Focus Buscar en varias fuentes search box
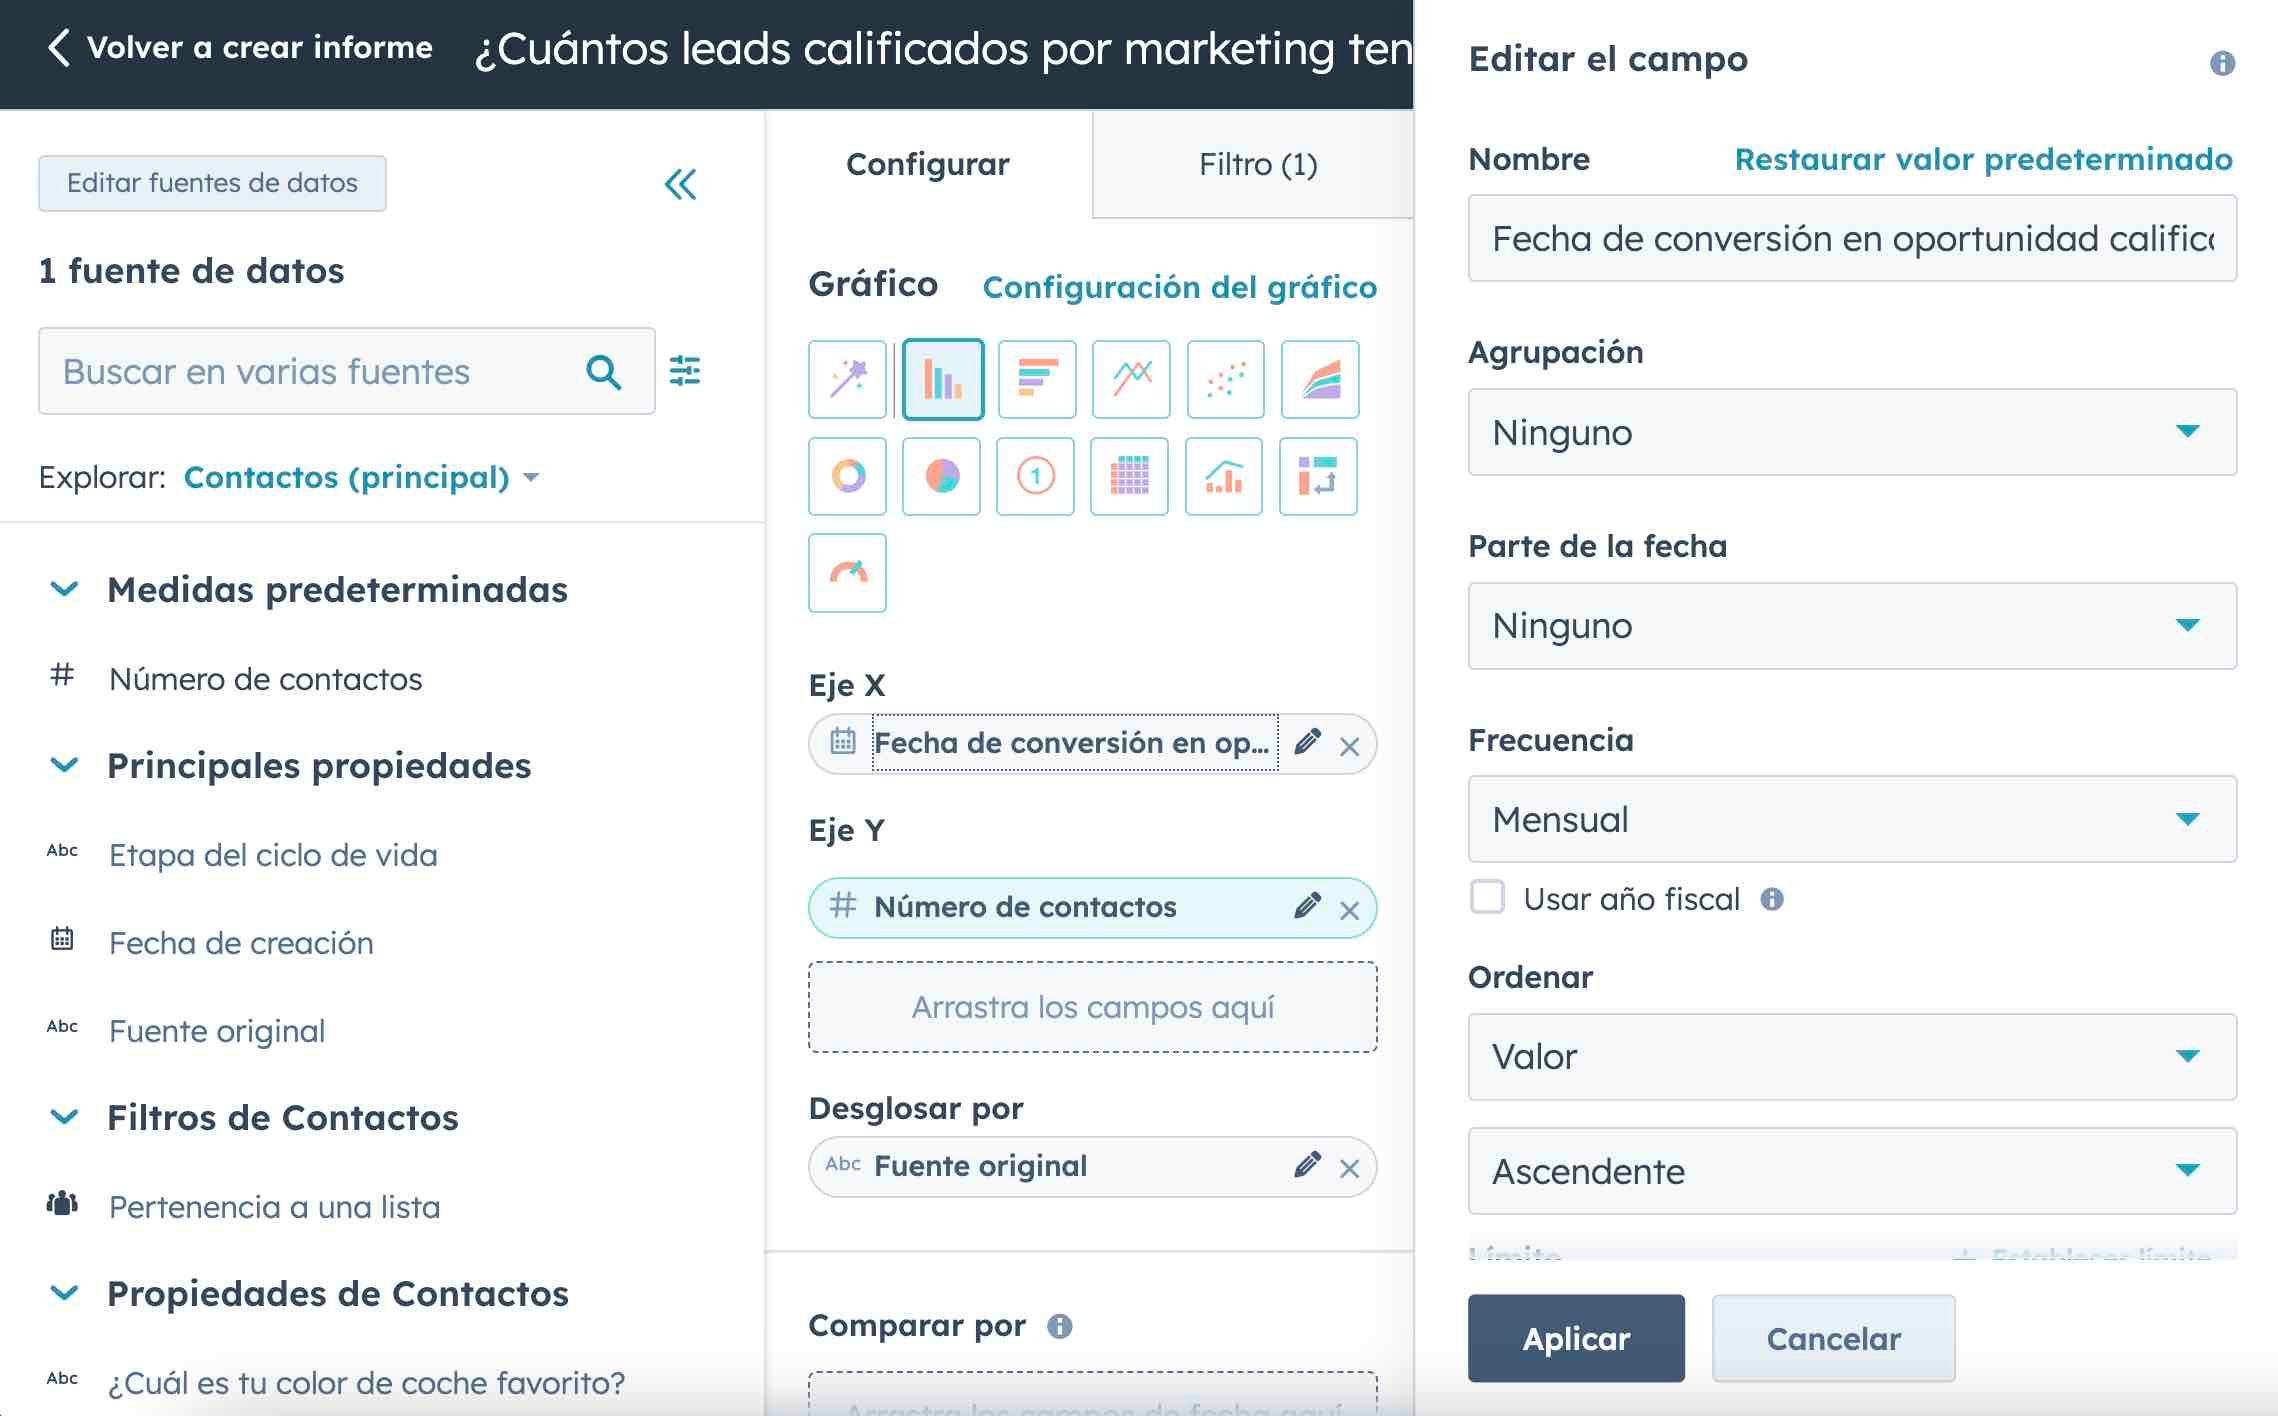The width and height of the screenshot is (2278, 1416). pos(346,371)
